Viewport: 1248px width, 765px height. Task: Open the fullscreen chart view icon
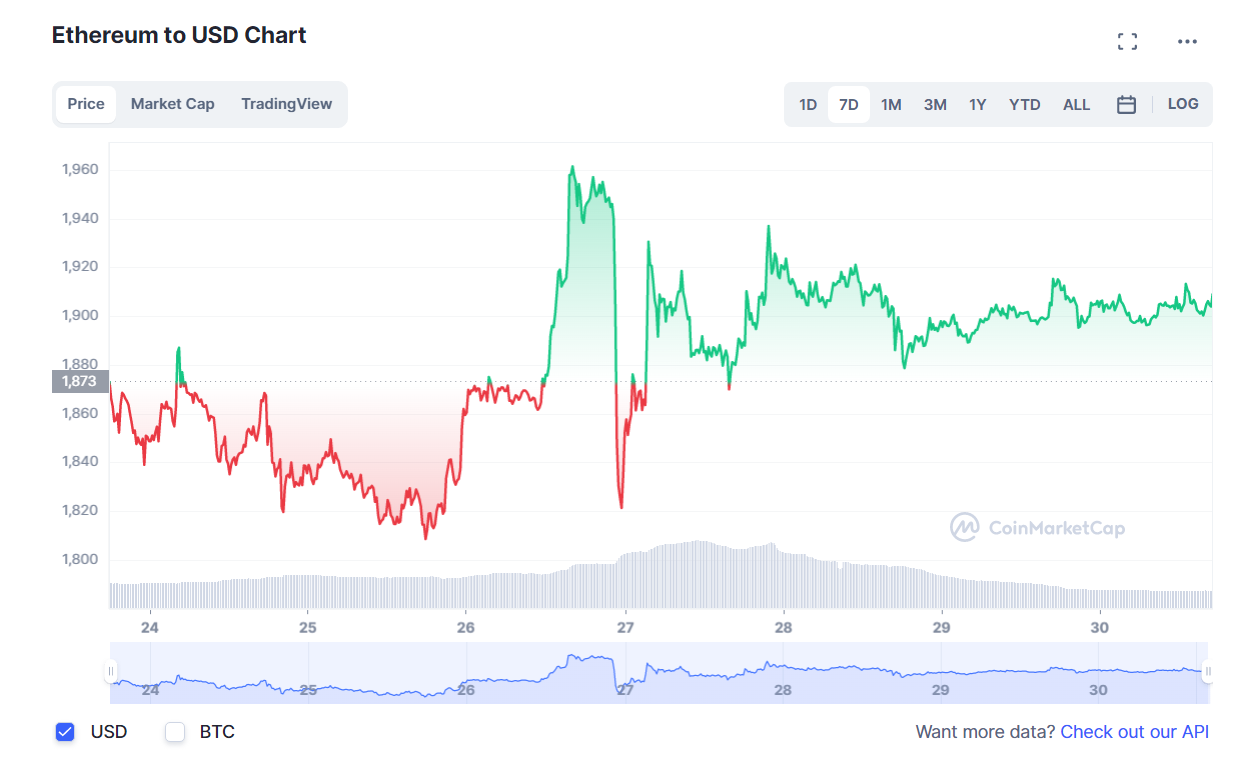(x=1128, y=41)
